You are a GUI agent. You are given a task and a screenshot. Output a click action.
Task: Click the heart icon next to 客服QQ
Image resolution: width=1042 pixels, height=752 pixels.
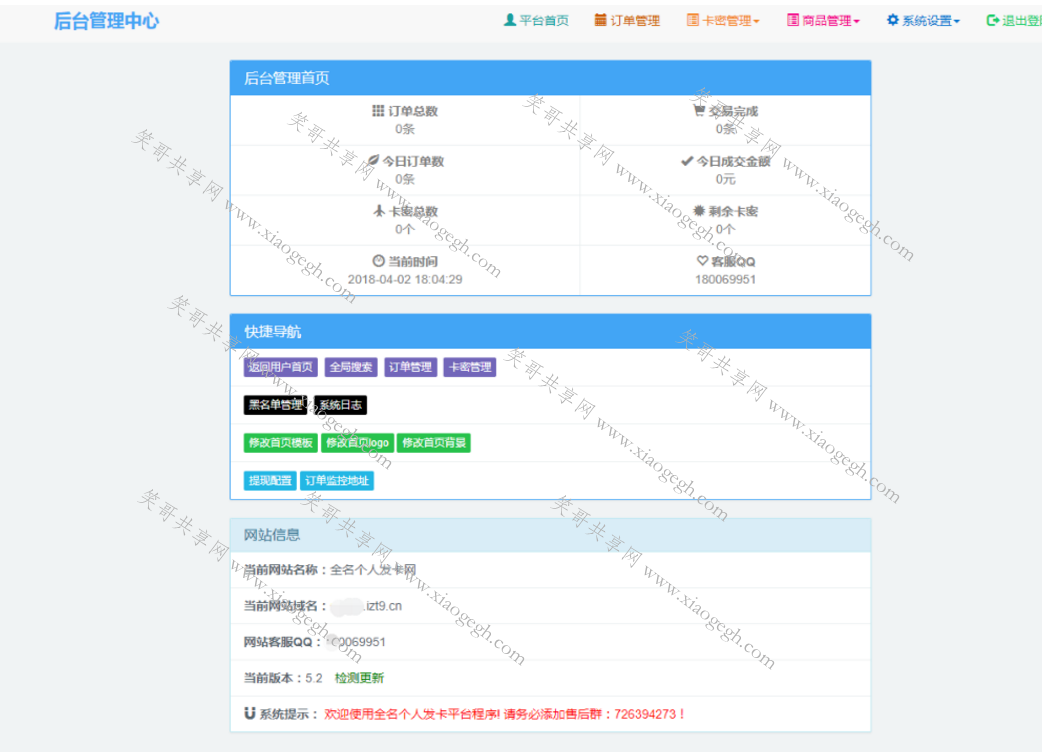[702, 260]
